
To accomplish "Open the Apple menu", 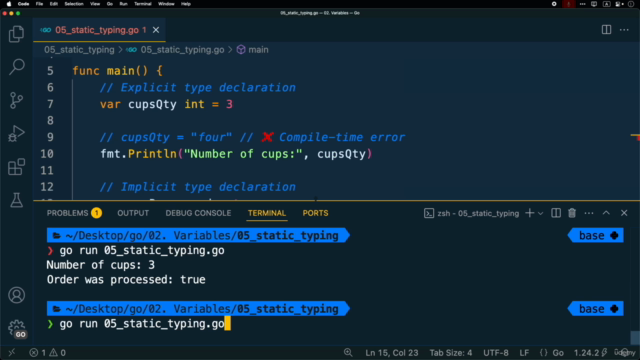I will (x=9, y=4).
